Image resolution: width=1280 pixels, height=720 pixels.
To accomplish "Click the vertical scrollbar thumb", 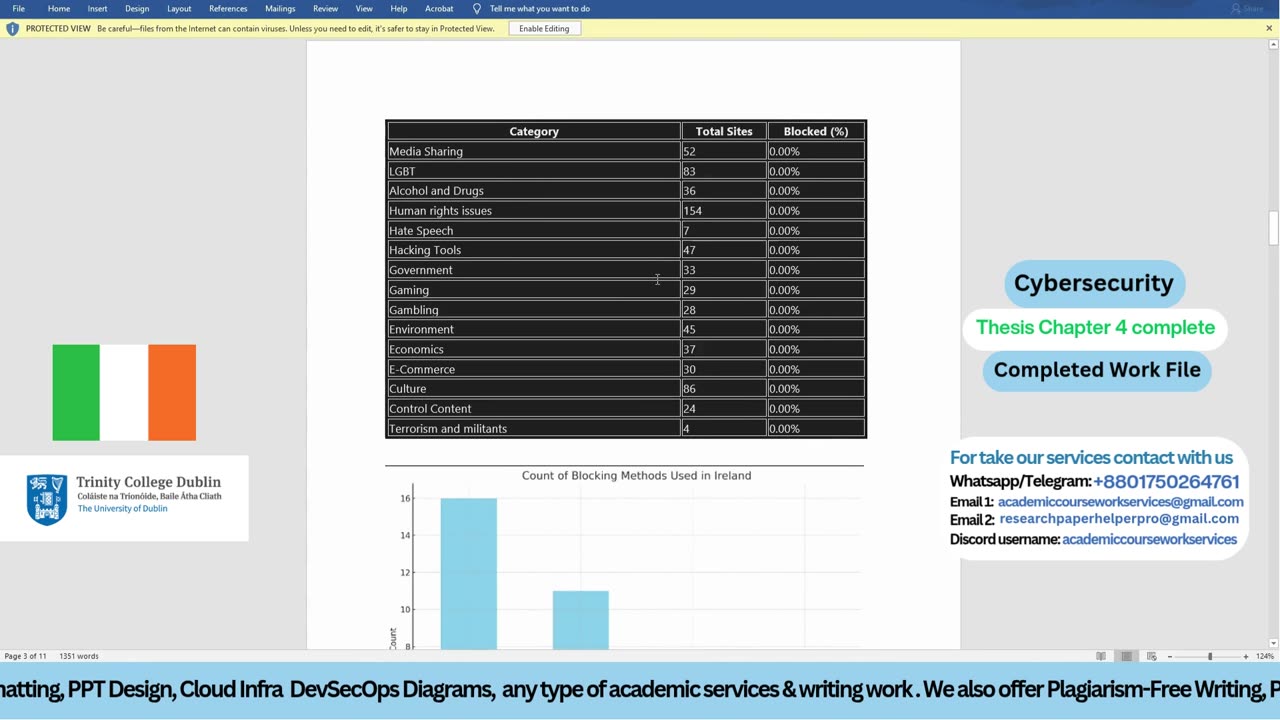I will 1273,227.
